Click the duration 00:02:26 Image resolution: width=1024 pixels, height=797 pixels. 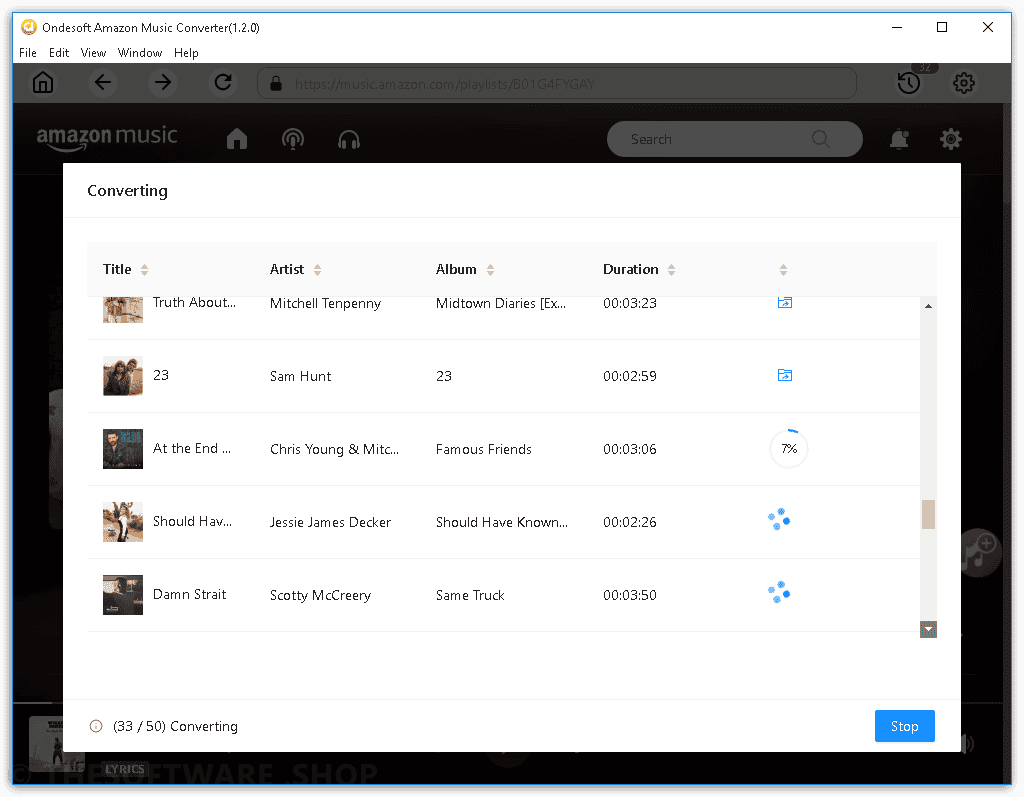[630, 522]
